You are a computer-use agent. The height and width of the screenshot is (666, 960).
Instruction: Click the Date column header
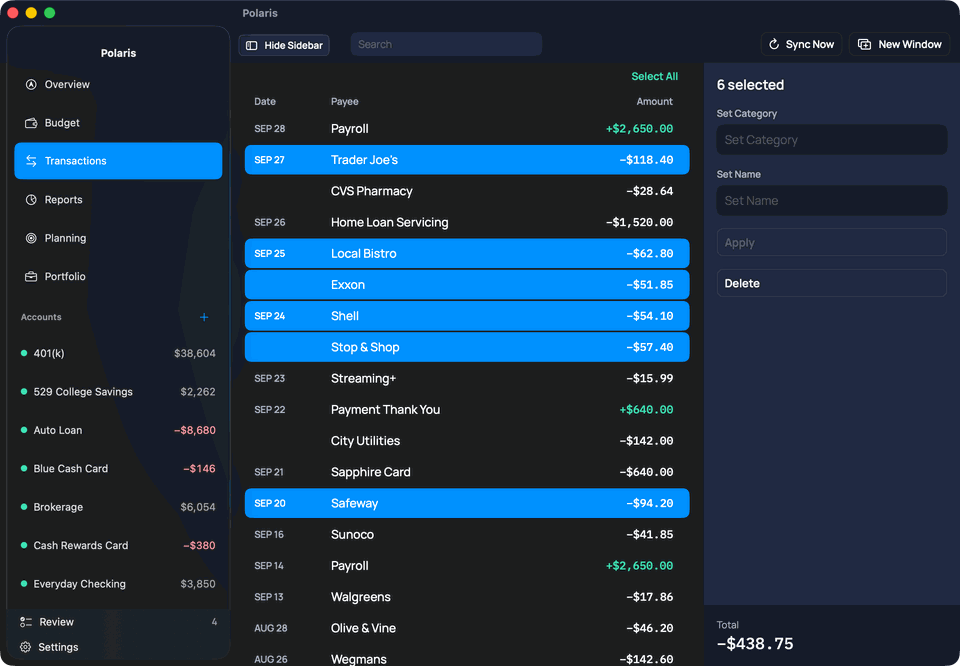pos(265,102)
